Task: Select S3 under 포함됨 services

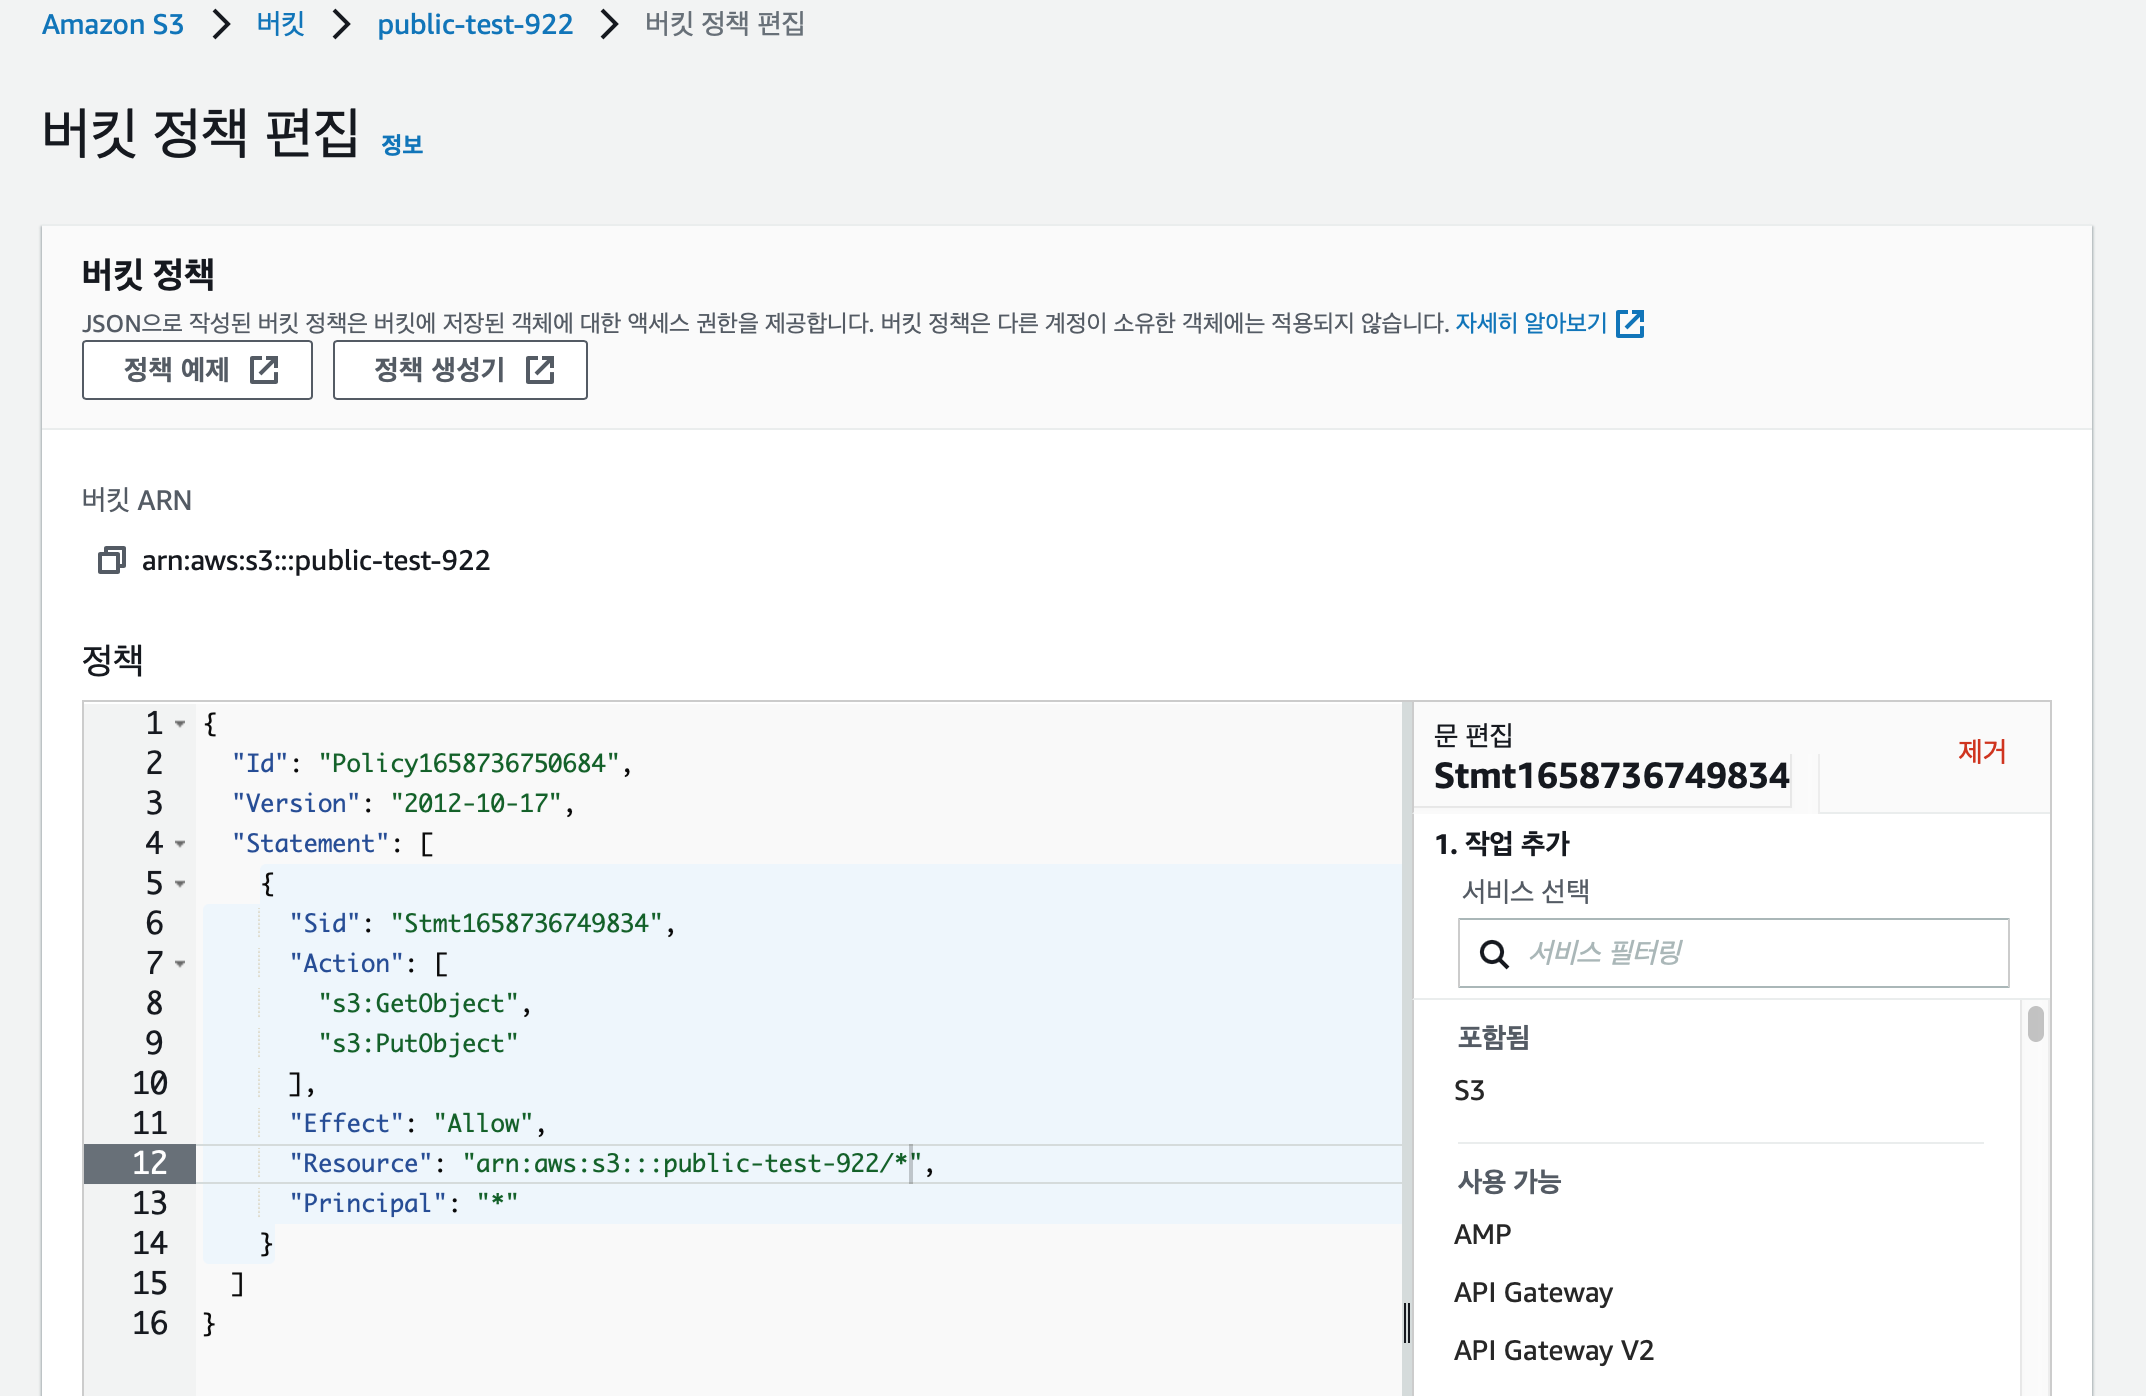Action: point(1469,1090)
